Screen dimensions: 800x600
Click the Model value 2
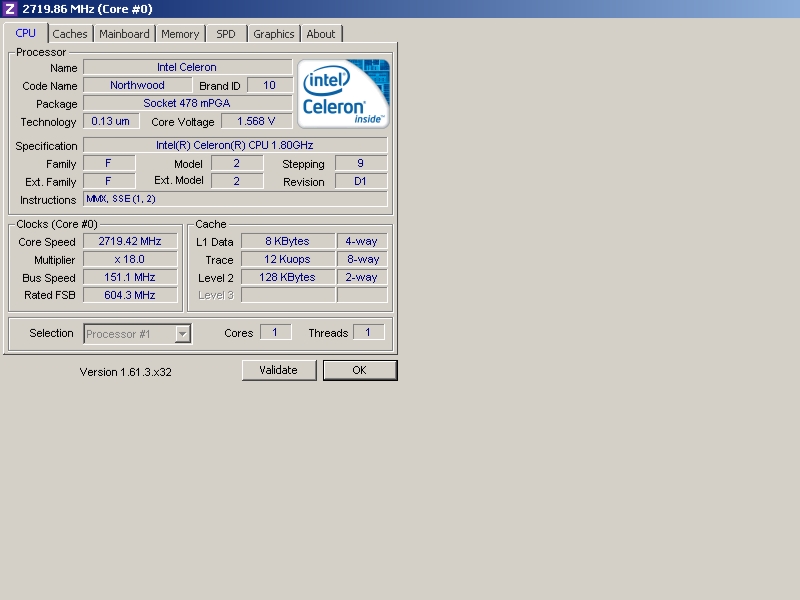click(x=237, y=163)
